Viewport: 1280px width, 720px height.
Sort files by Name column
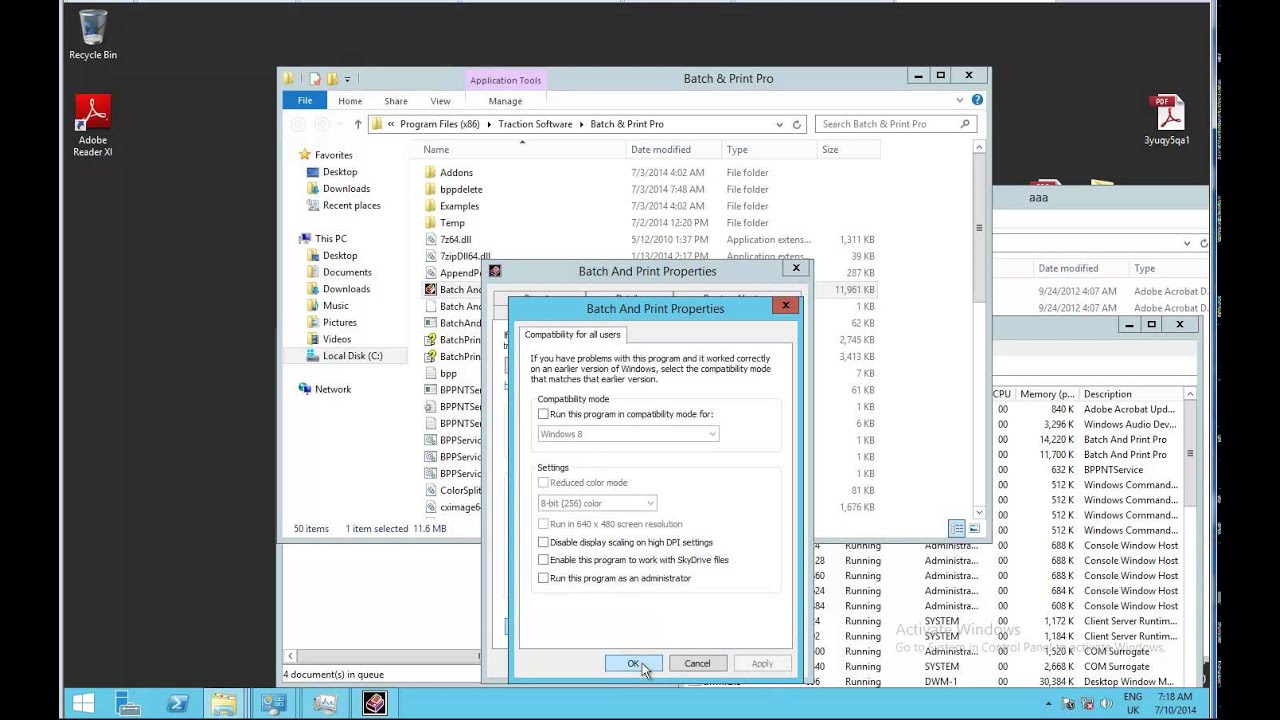pyautogui.click(x=520, y=149)
